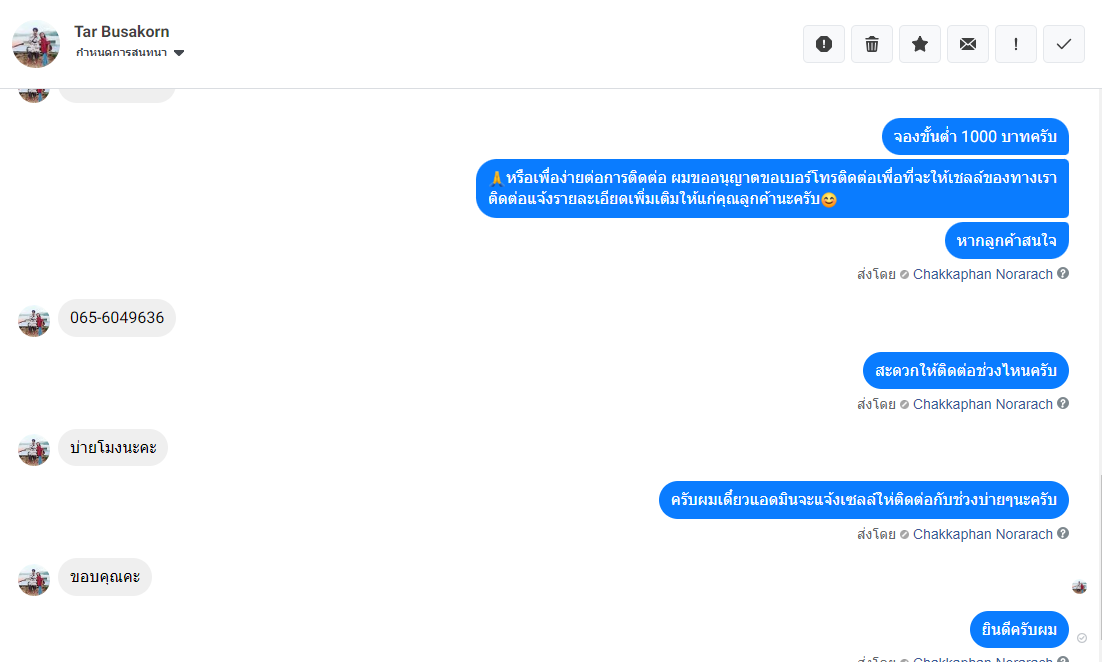Image resolution: width=1102 pixels, height=662 pixels.
Task: Mark conversation unread with envelope icon
Action: 968,44
